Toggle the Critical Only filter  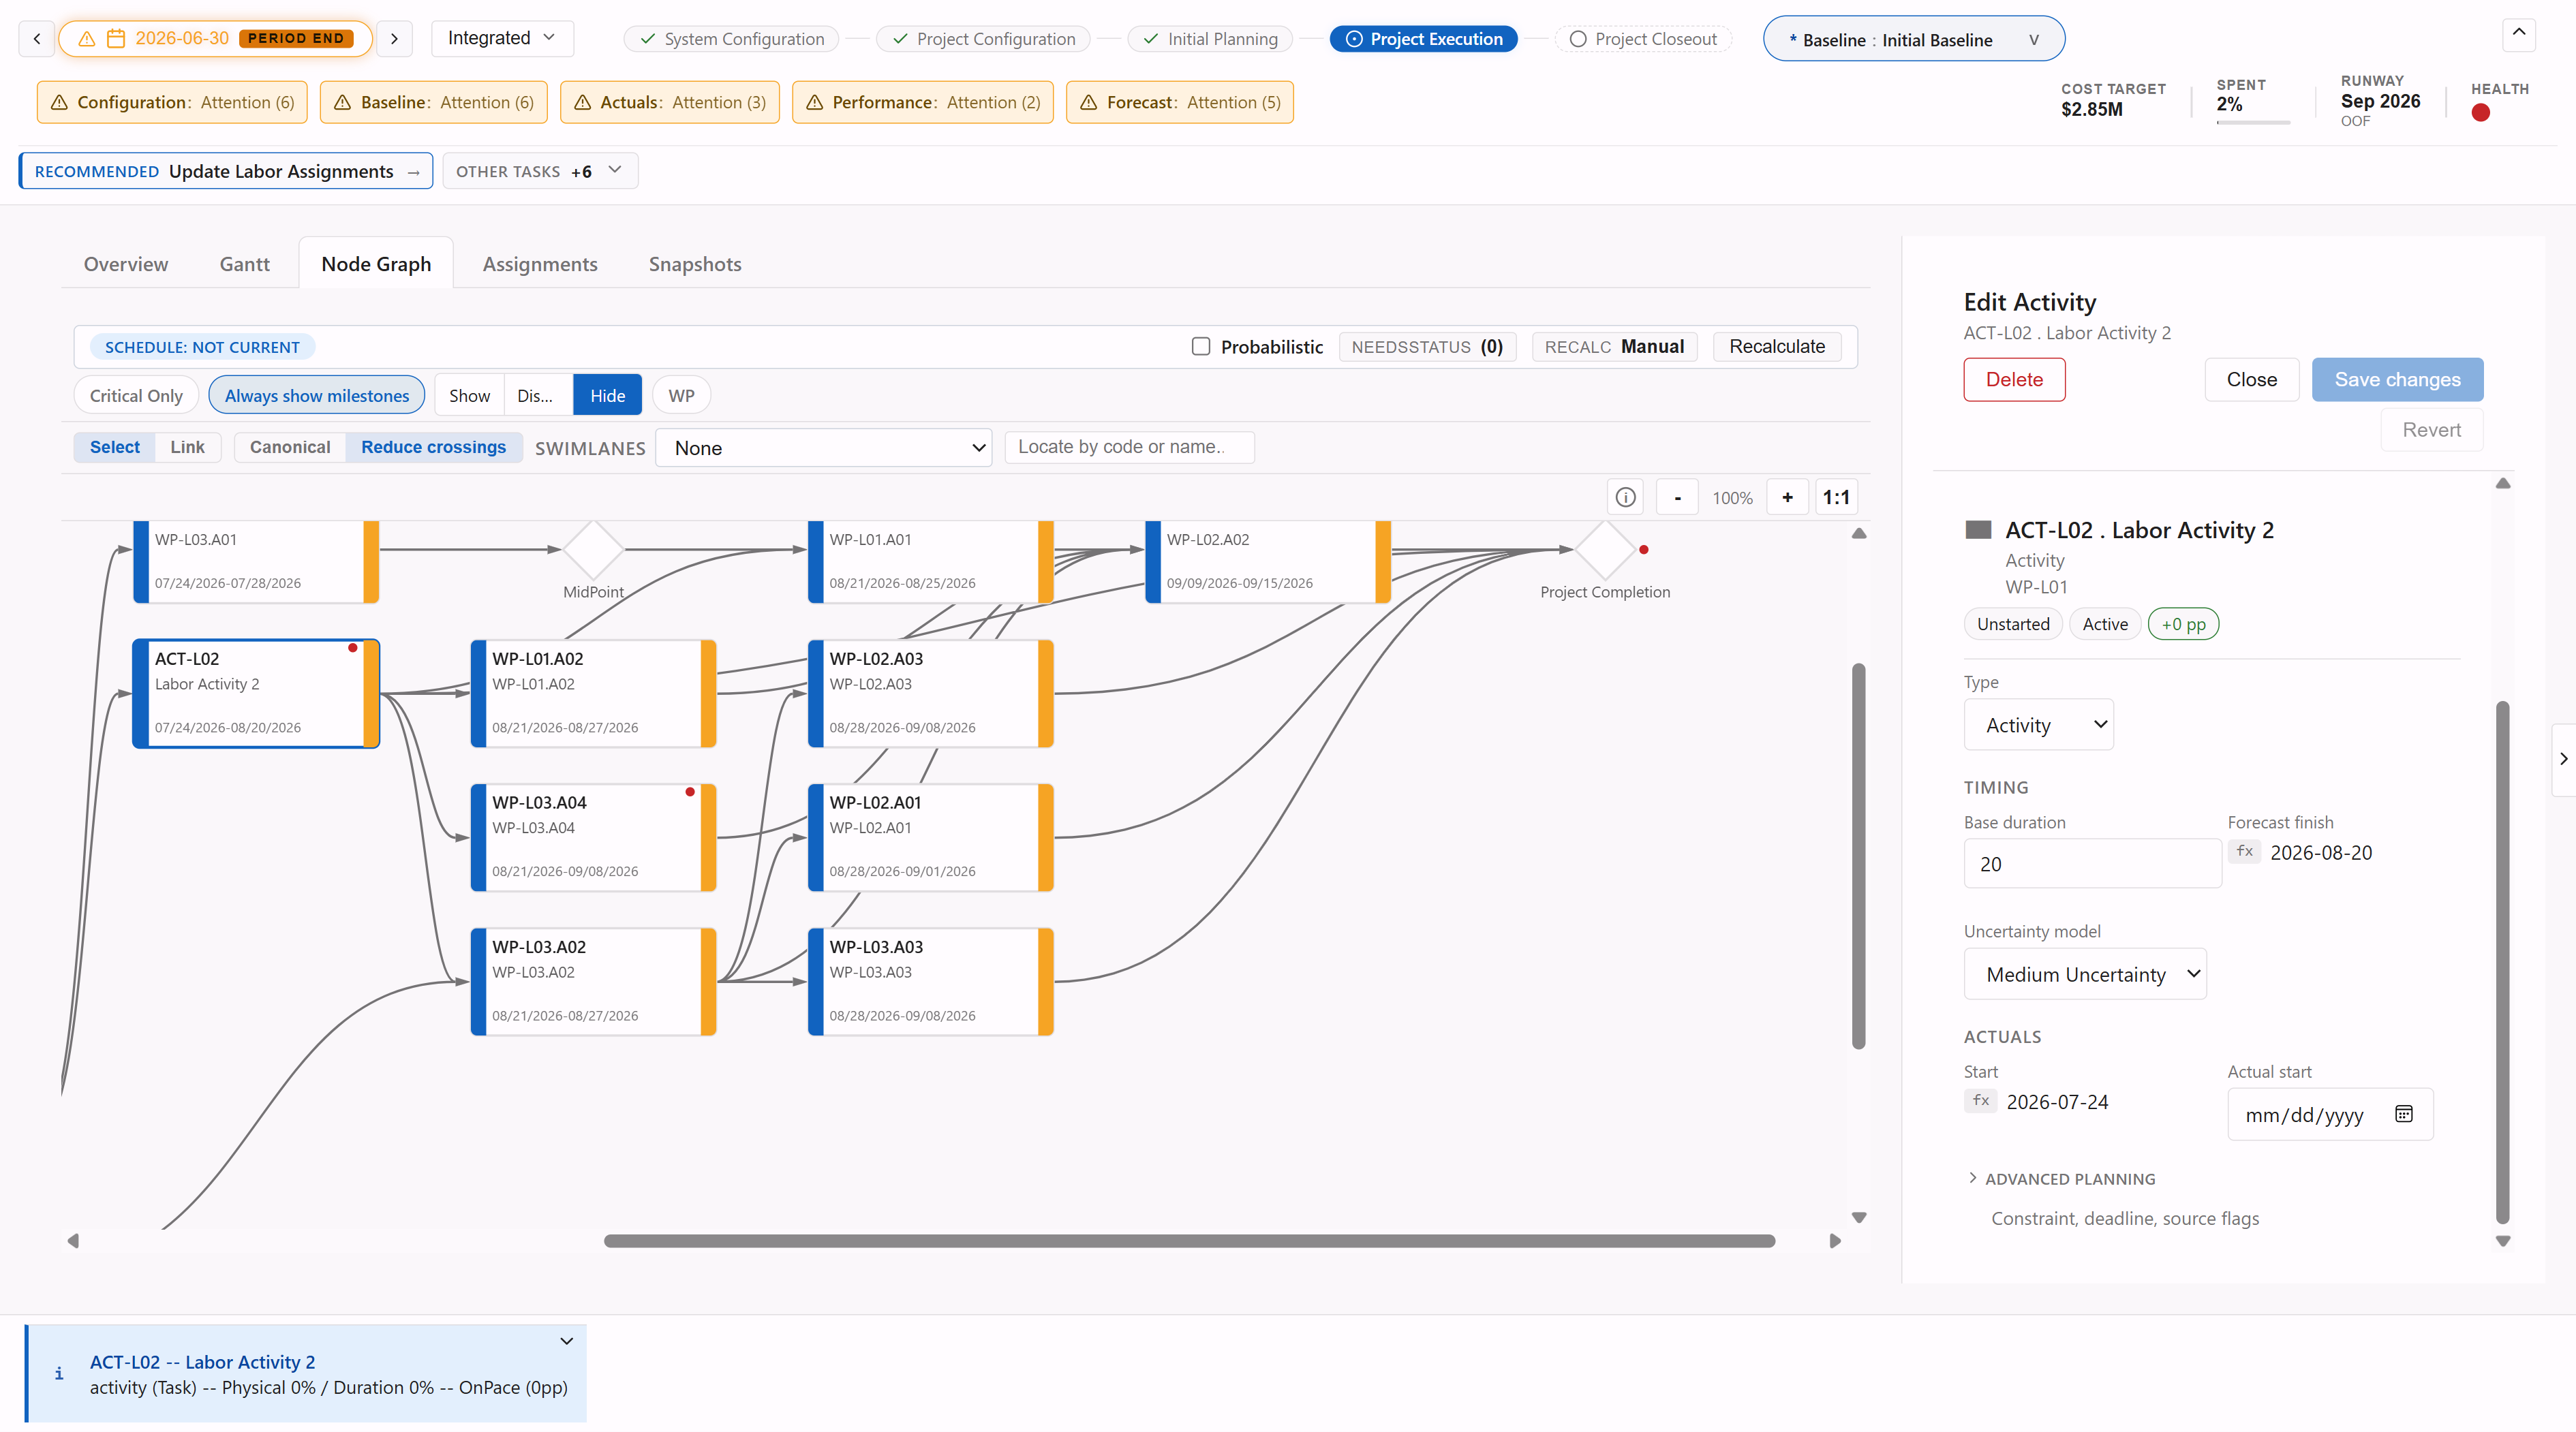(x=136, y=395)
